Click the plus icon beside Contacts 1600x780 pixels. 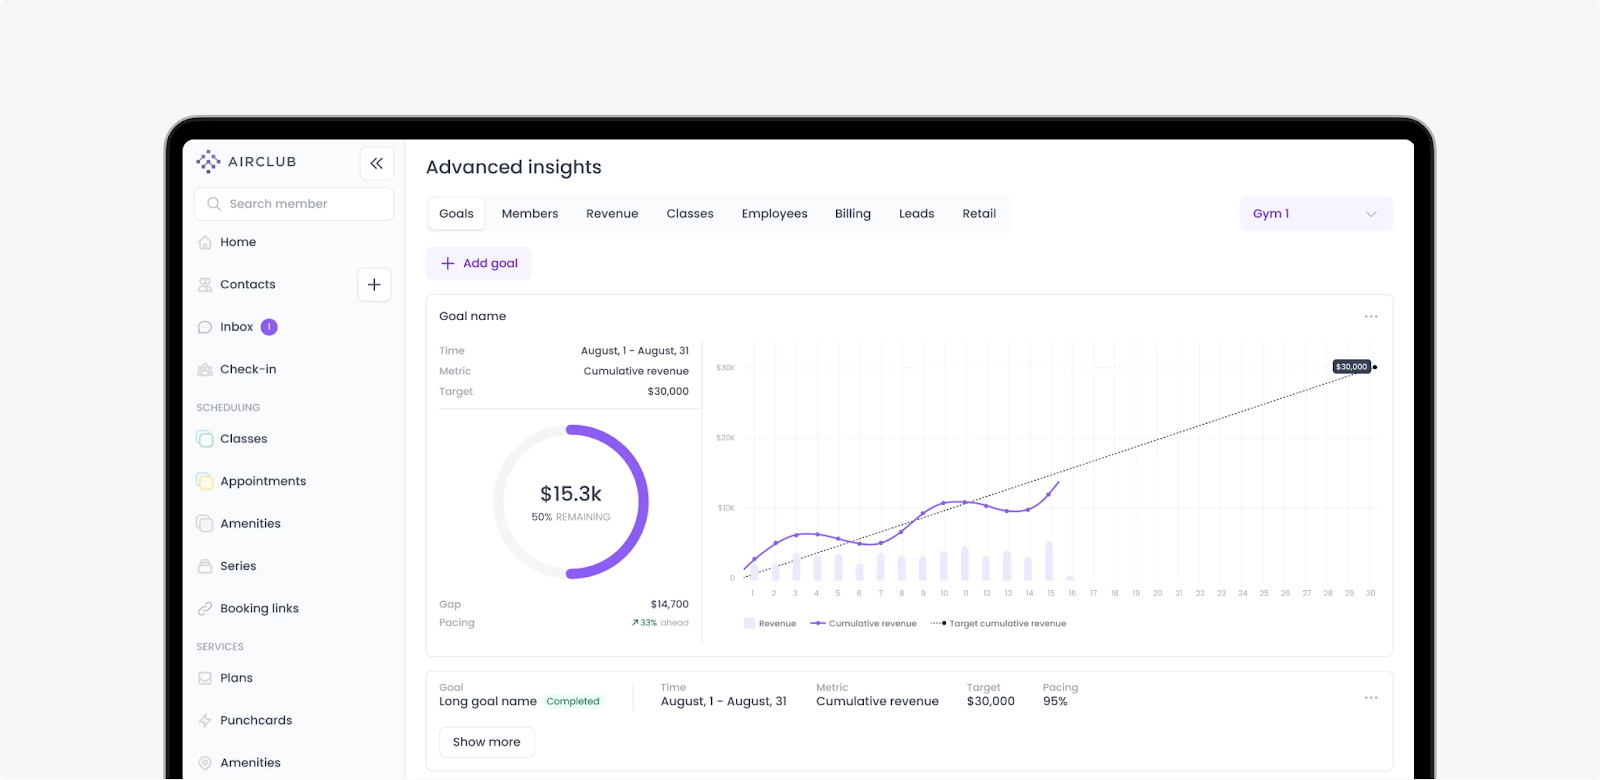(374, 285)
